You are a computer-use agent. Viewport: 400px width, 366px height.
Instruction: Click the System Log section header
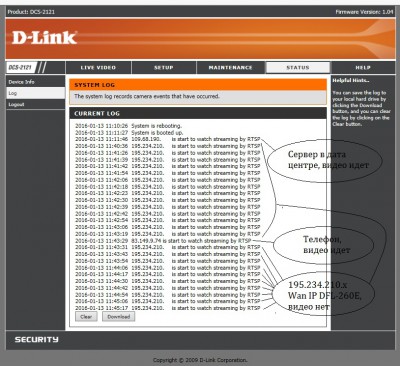pos(198,85)
